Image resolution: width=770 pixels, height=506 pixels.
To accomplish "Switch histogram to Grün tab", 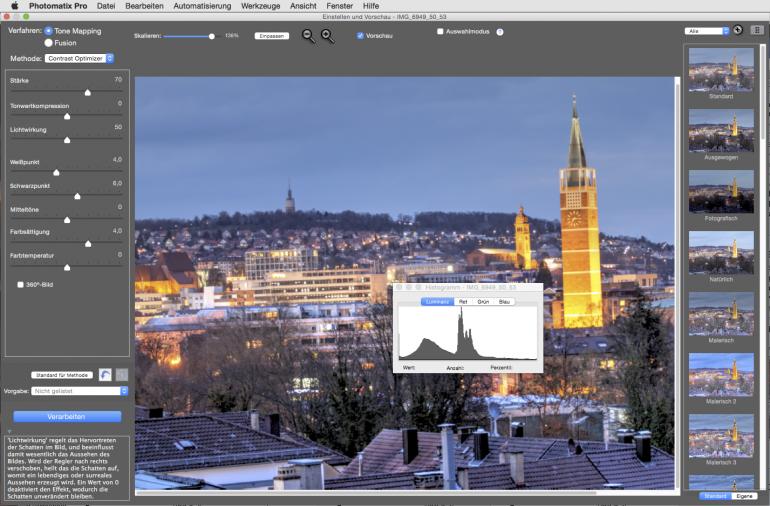I will (483, 302).
